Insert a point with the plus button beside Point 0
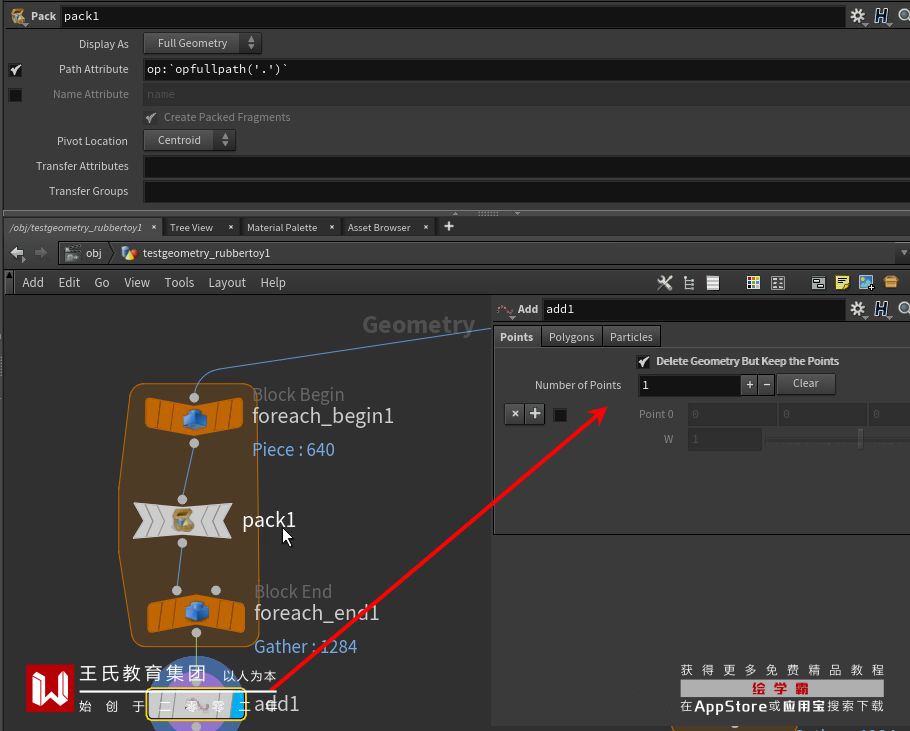910x731 pixels. pos(535,414)
